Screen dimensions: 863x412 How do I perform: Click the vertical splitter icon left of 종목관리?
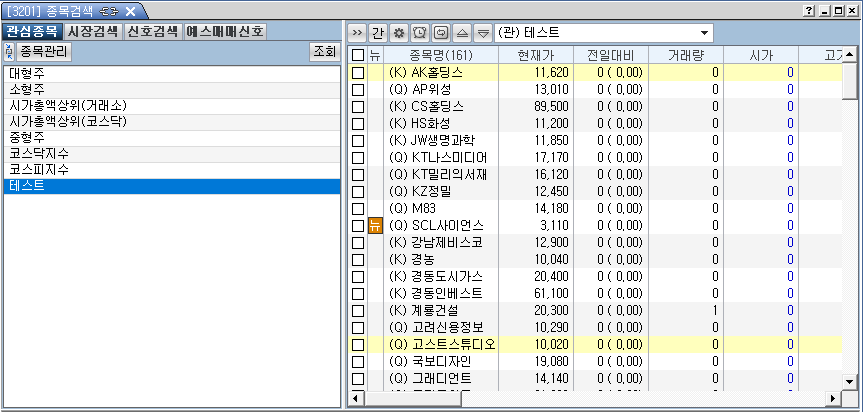click(10, 51)
